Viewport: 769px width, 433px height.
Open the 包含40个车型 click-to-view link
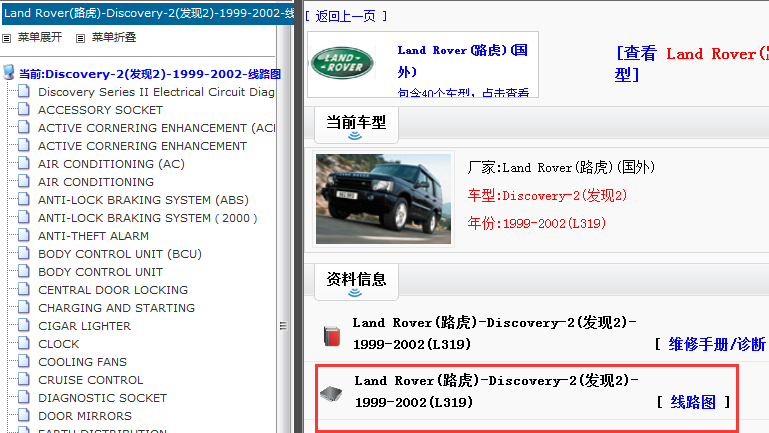(463, 92)
